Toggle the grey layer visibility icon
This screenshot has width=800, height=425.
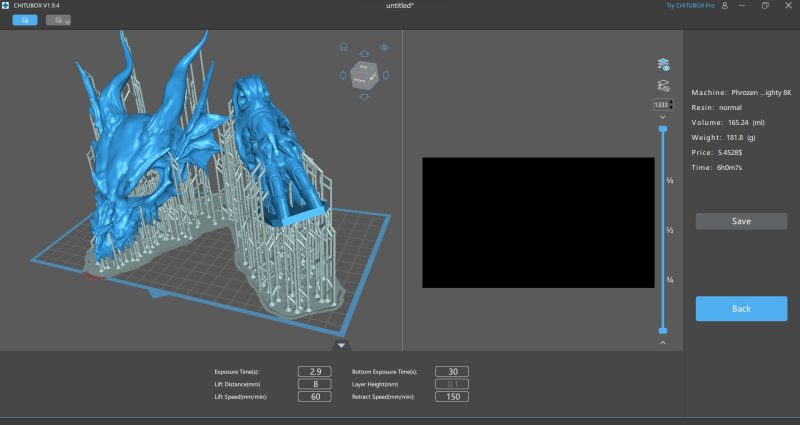click(x=662, y=87)
